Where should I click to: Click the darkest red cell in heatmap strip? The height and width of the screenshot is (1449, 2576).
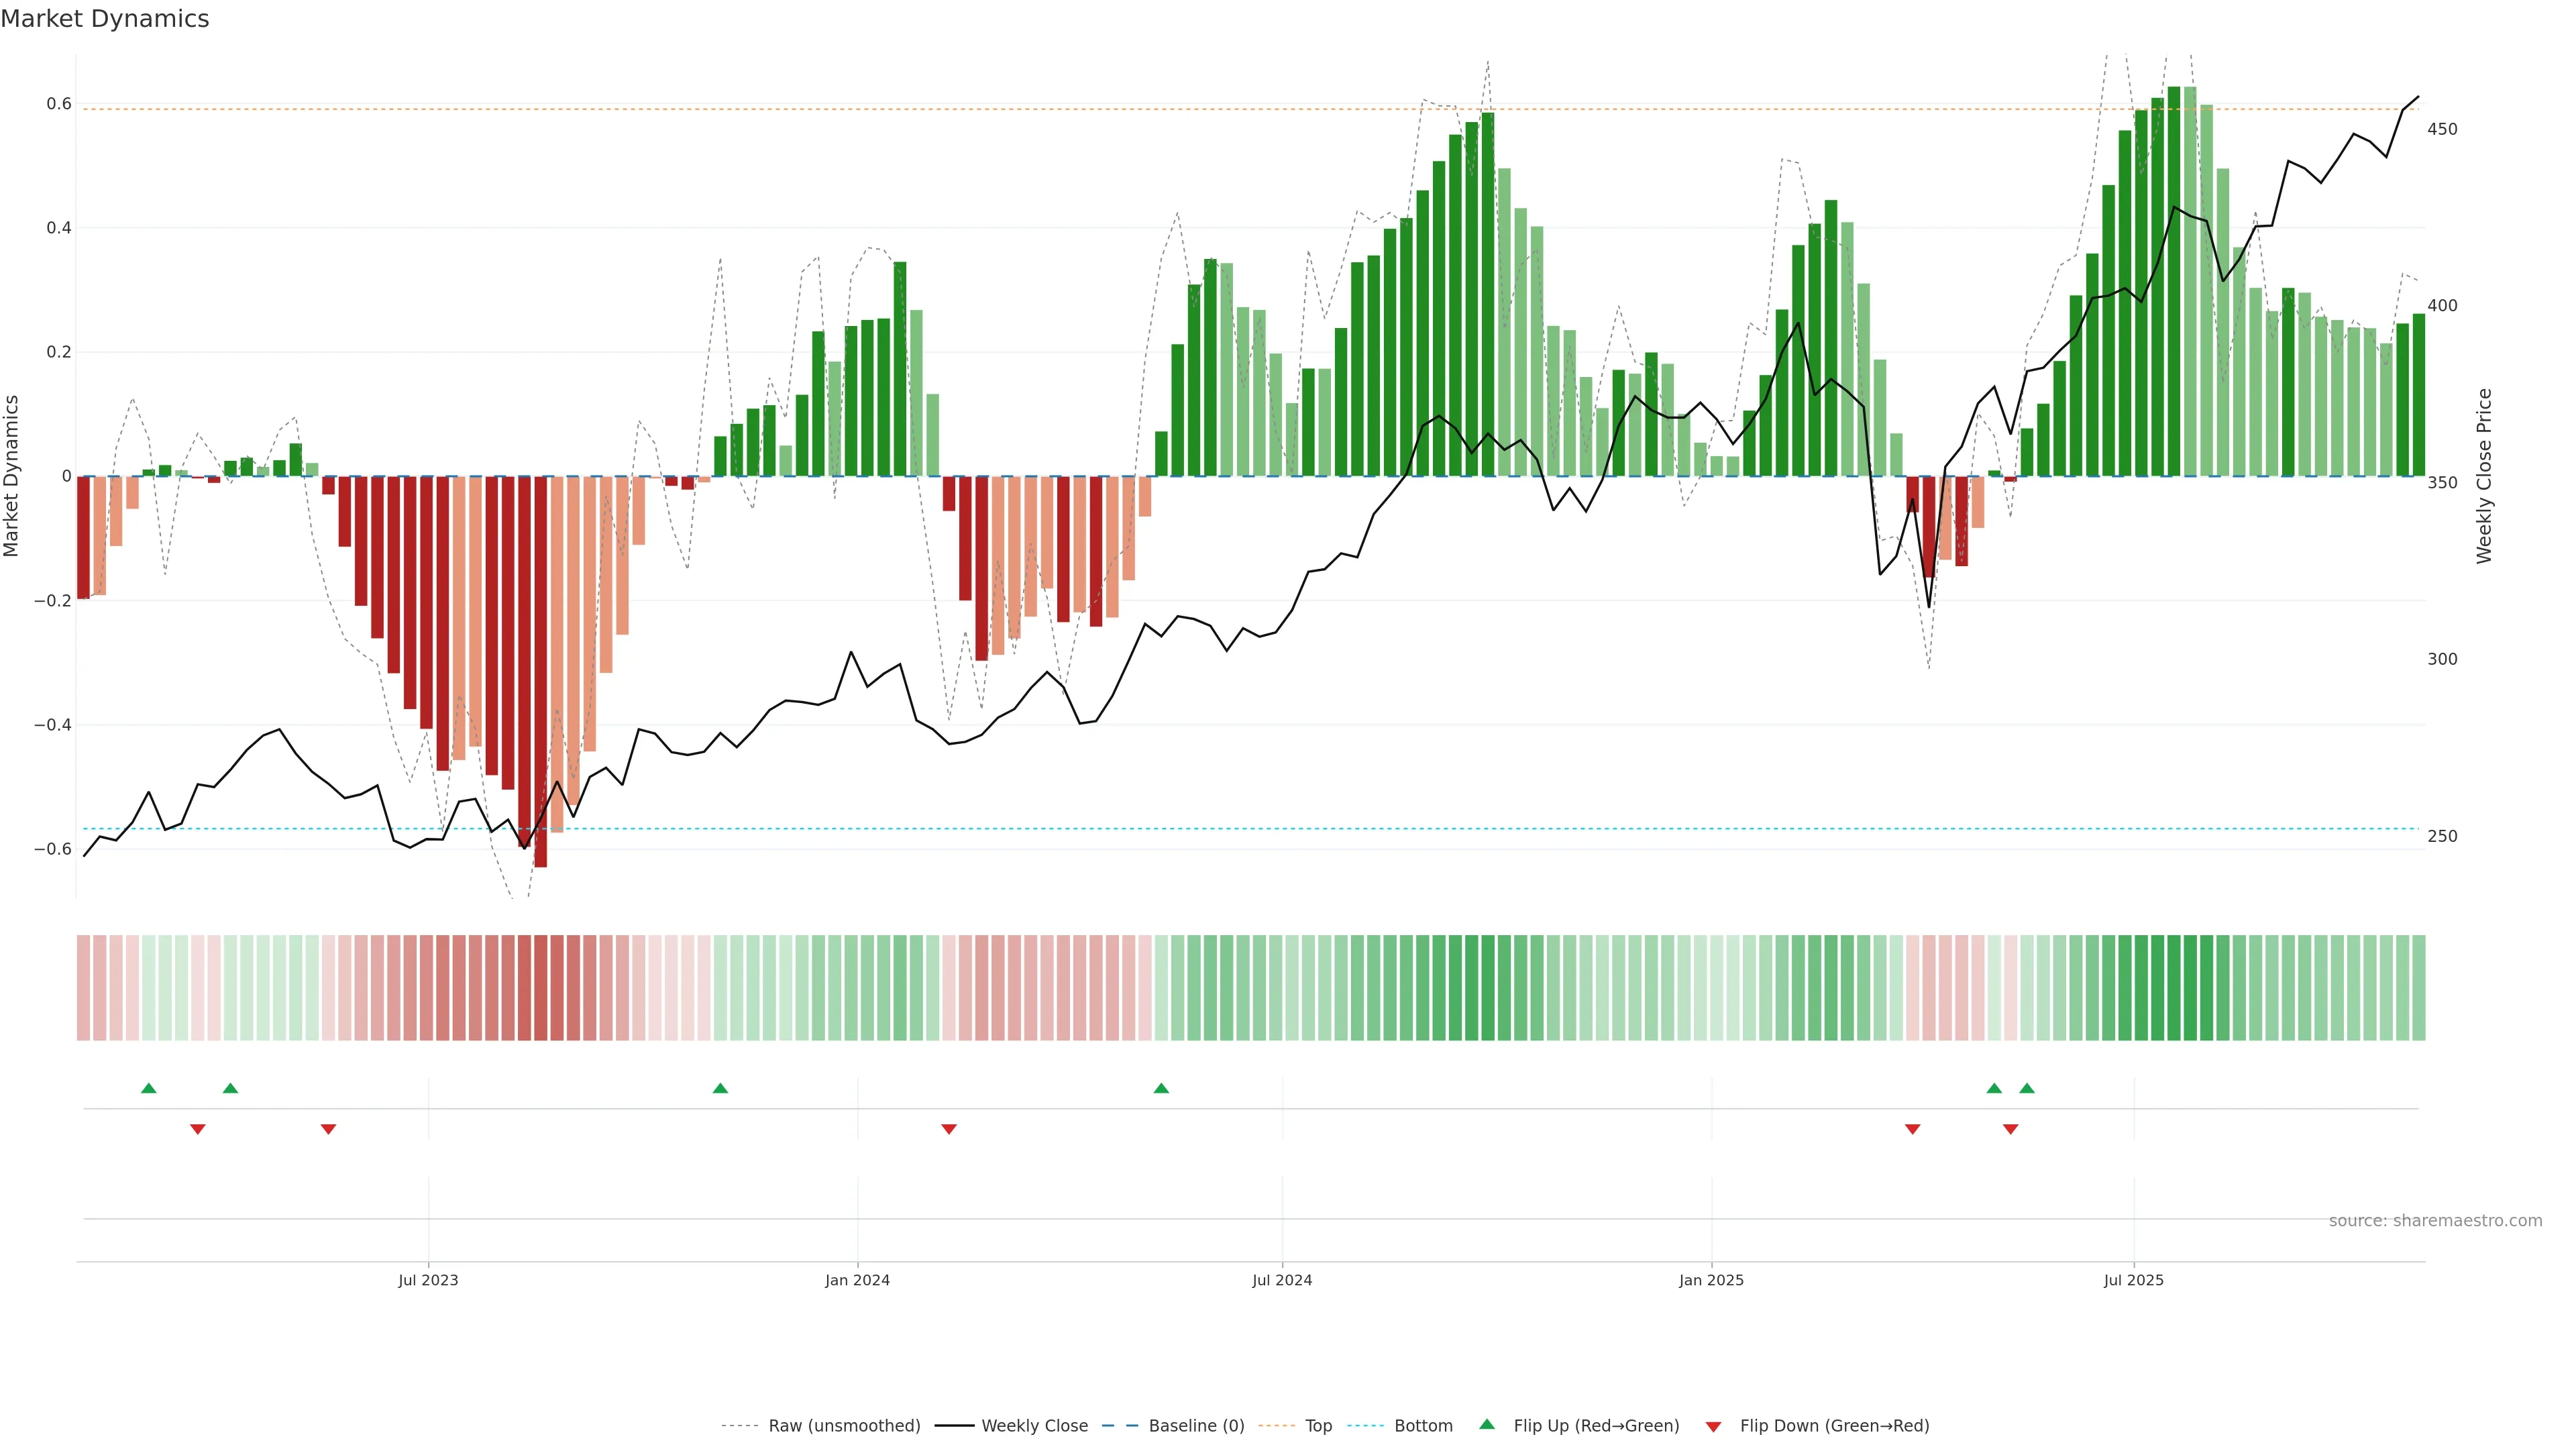(541, 988)
